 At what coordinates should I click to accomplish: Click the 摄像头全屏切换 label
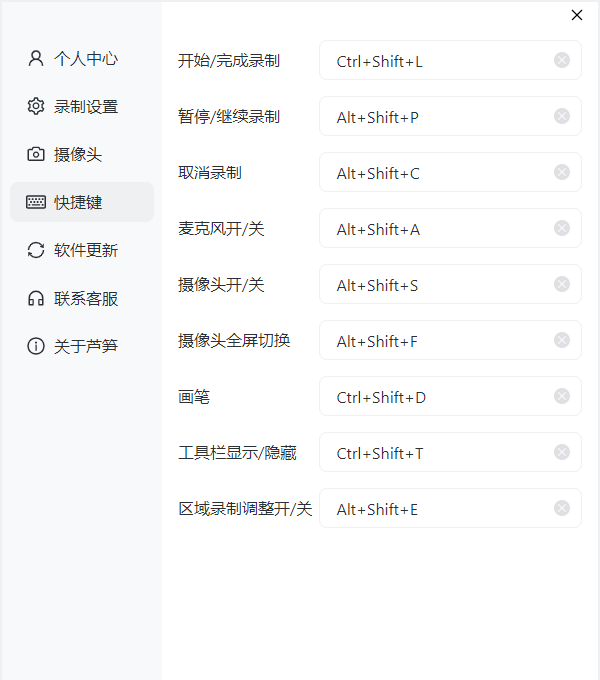pos(234,340)
